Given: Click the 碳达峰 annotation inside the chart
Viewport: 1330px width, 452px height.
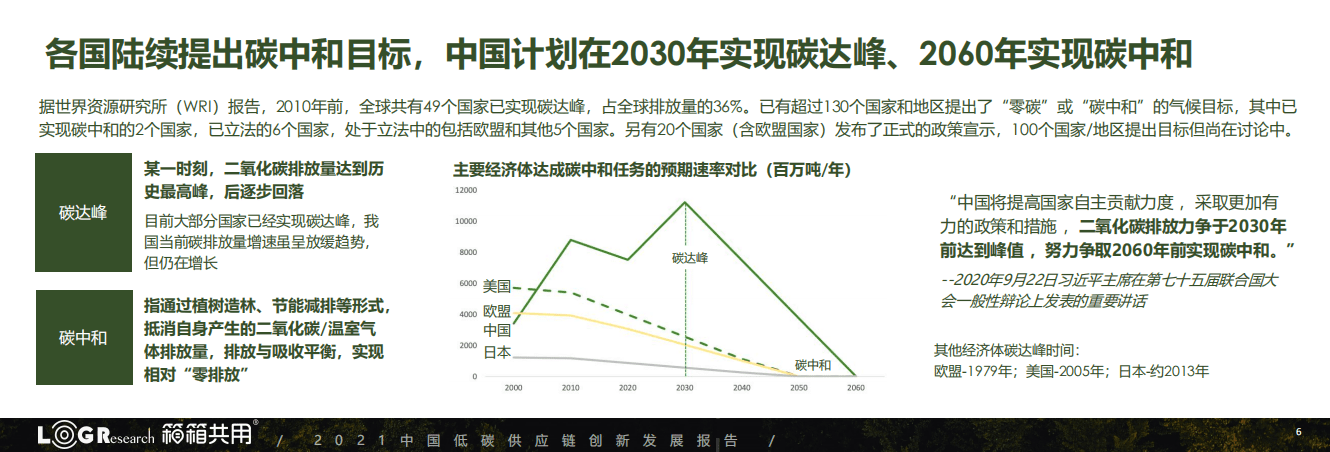Looking at the screenshot, I should tap(689, 258).
